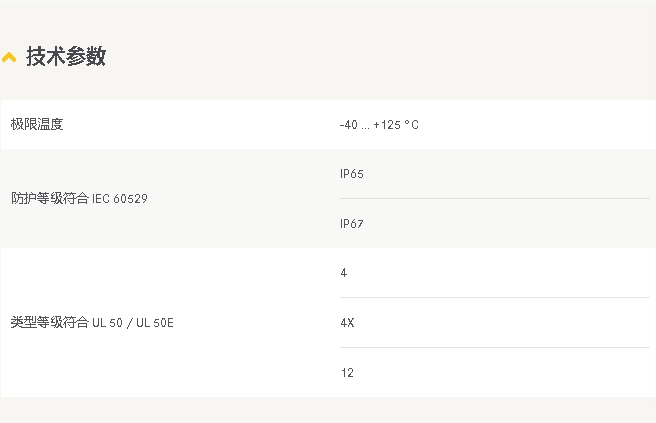Select the 防护等级符合 IEC 60529 label
Image resolution: width=656 pixels, height=423 pixels.
(x=79, y=198)
